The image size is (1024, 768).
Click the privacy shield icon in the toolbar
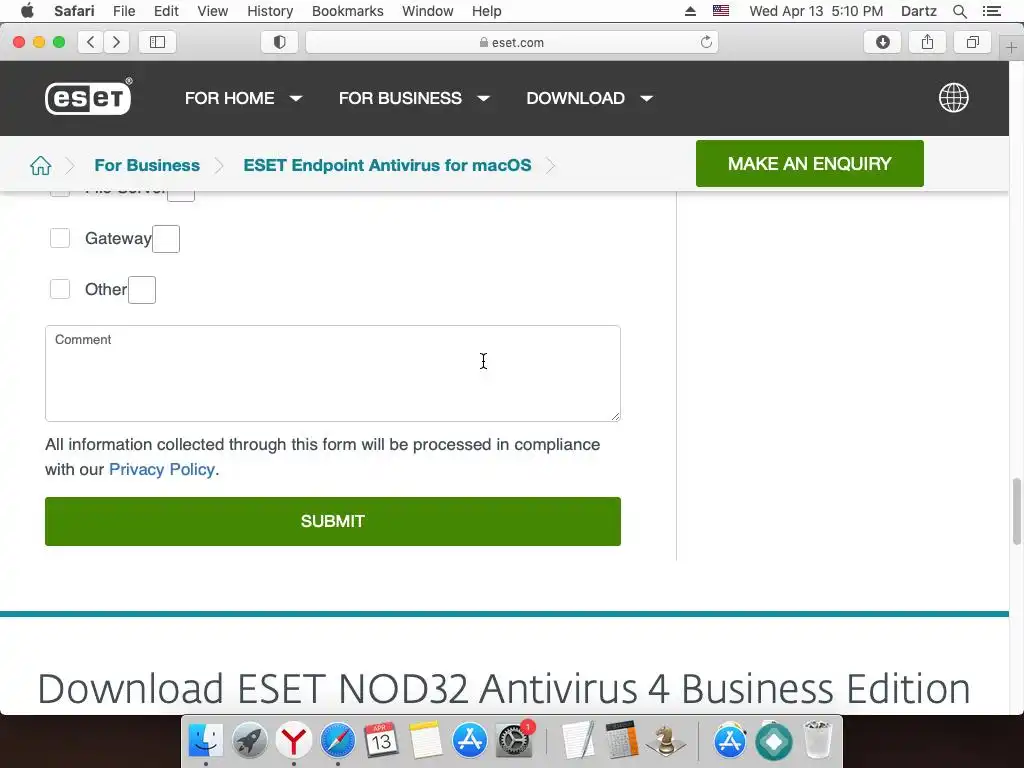280,42
